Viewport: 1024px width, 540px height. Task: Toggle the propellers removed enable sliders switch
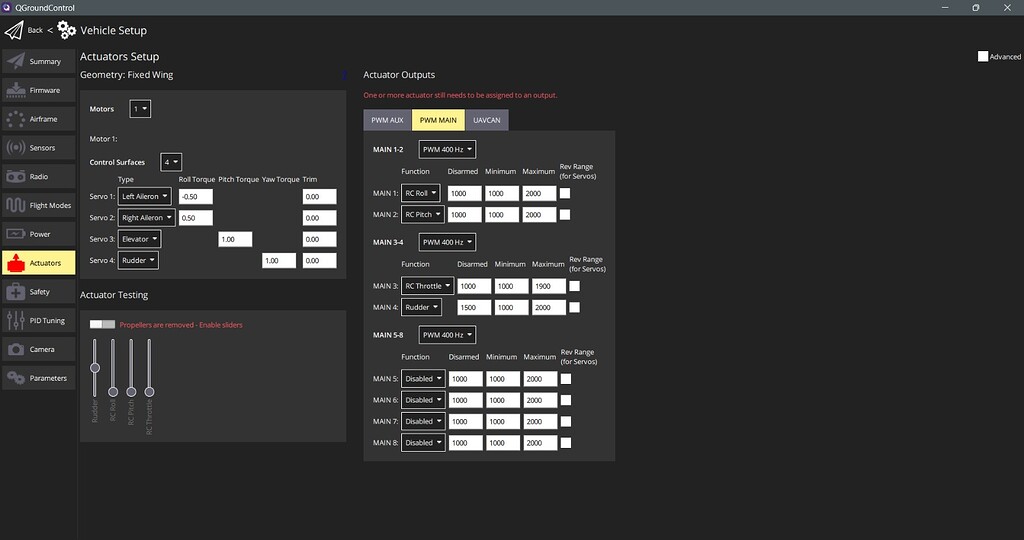click(x=102, y=324)
